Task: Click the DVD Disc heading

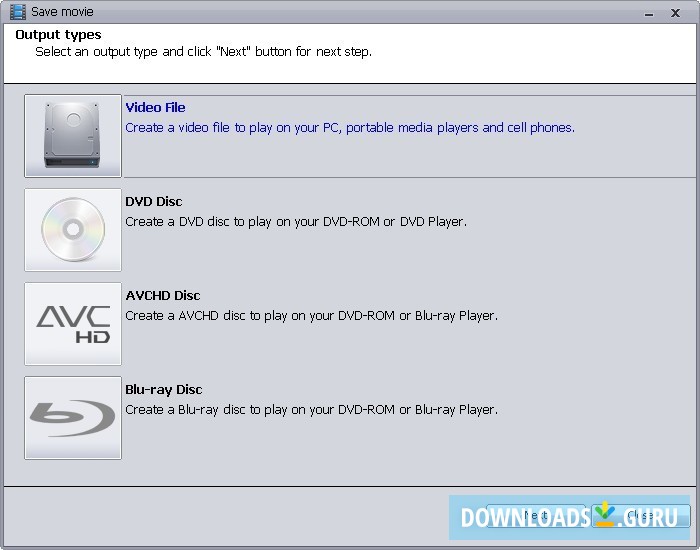Action: point(154,202)
